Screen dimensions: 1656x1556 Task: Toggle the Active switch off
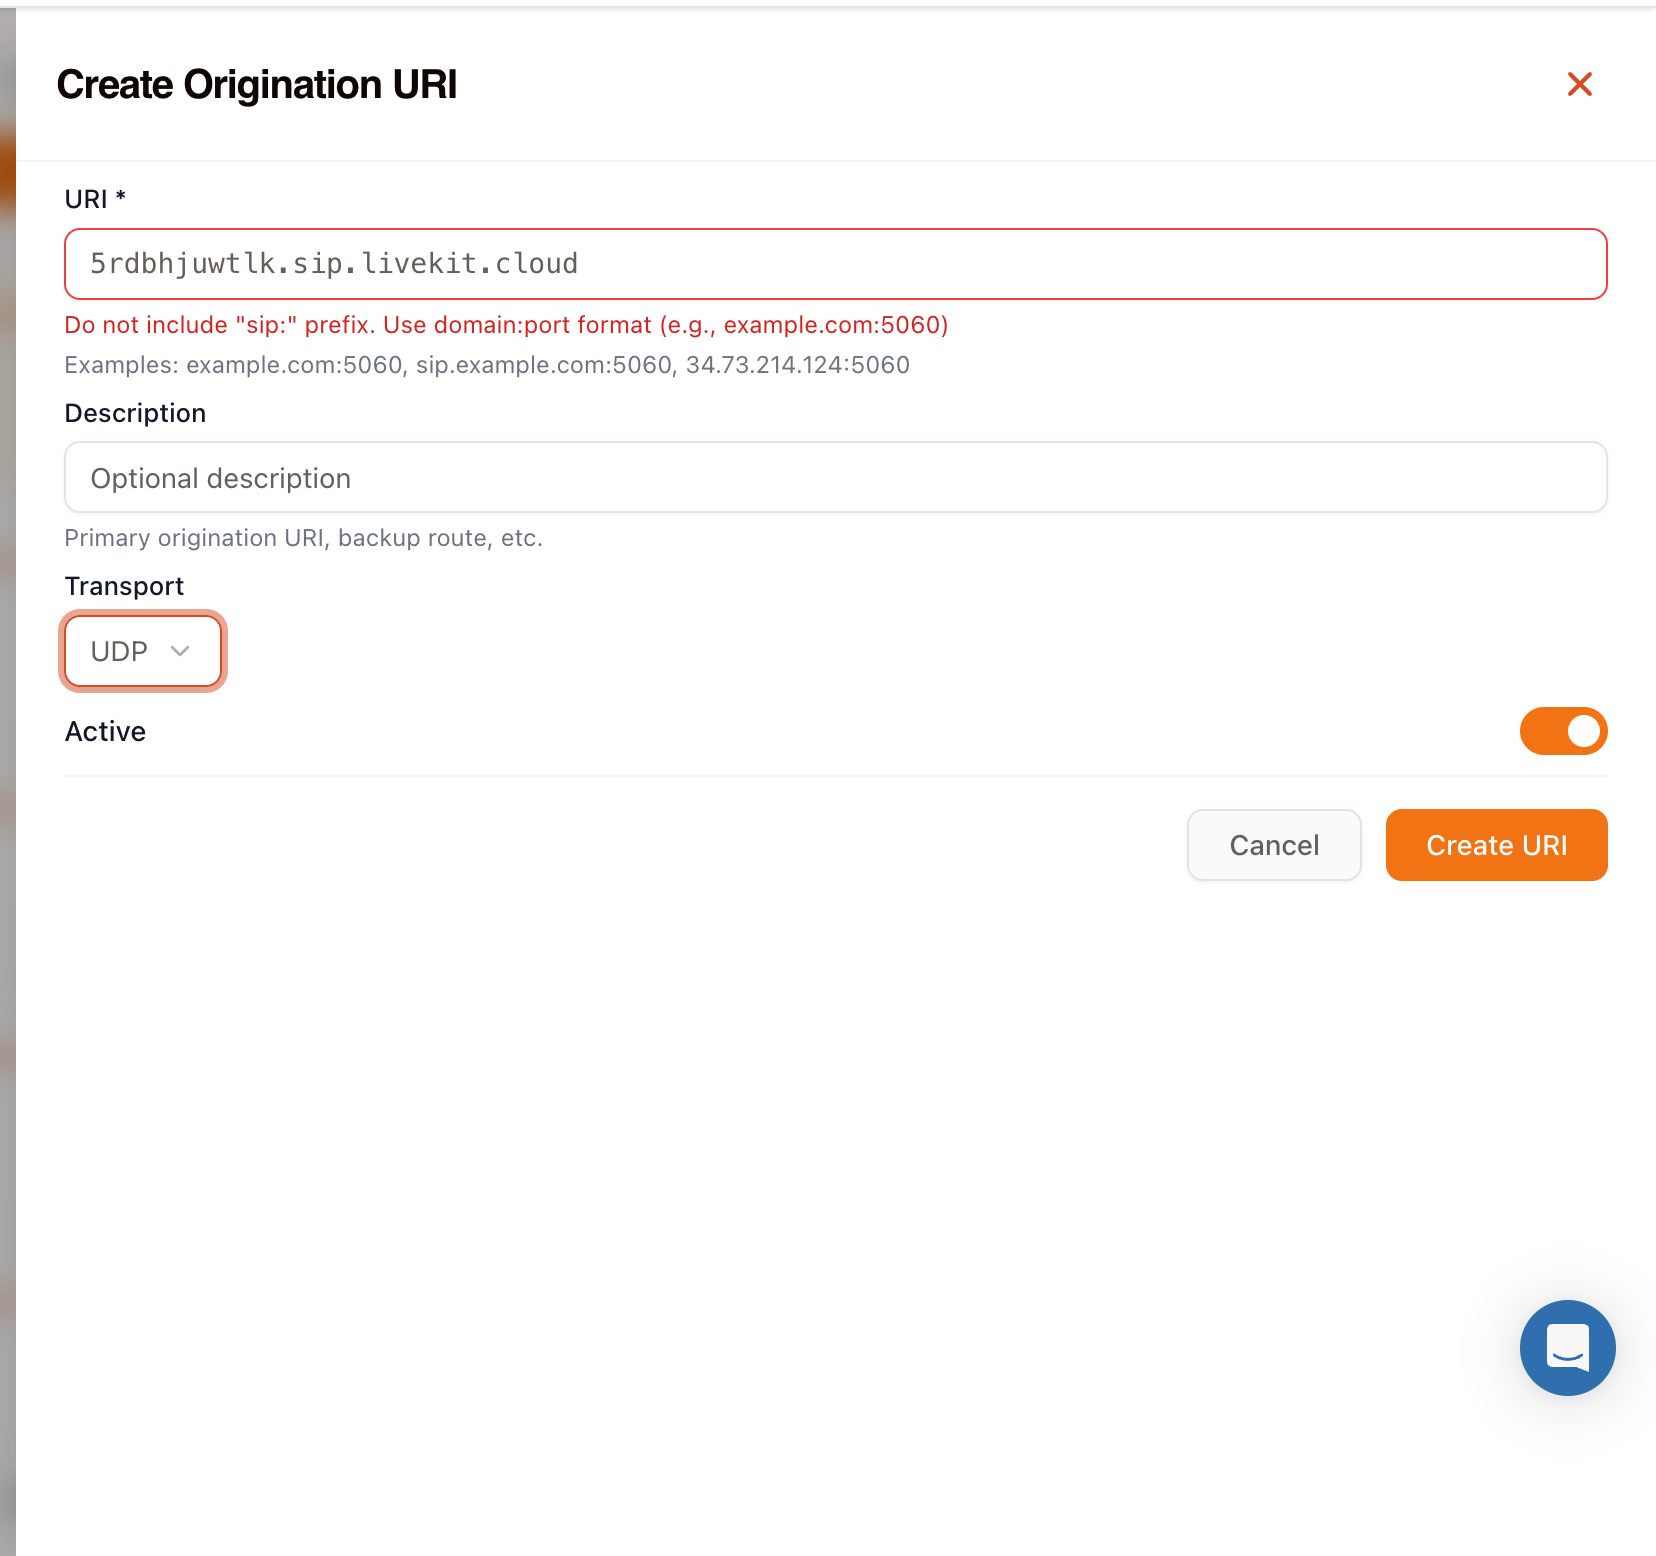(x=1563, y=731)
